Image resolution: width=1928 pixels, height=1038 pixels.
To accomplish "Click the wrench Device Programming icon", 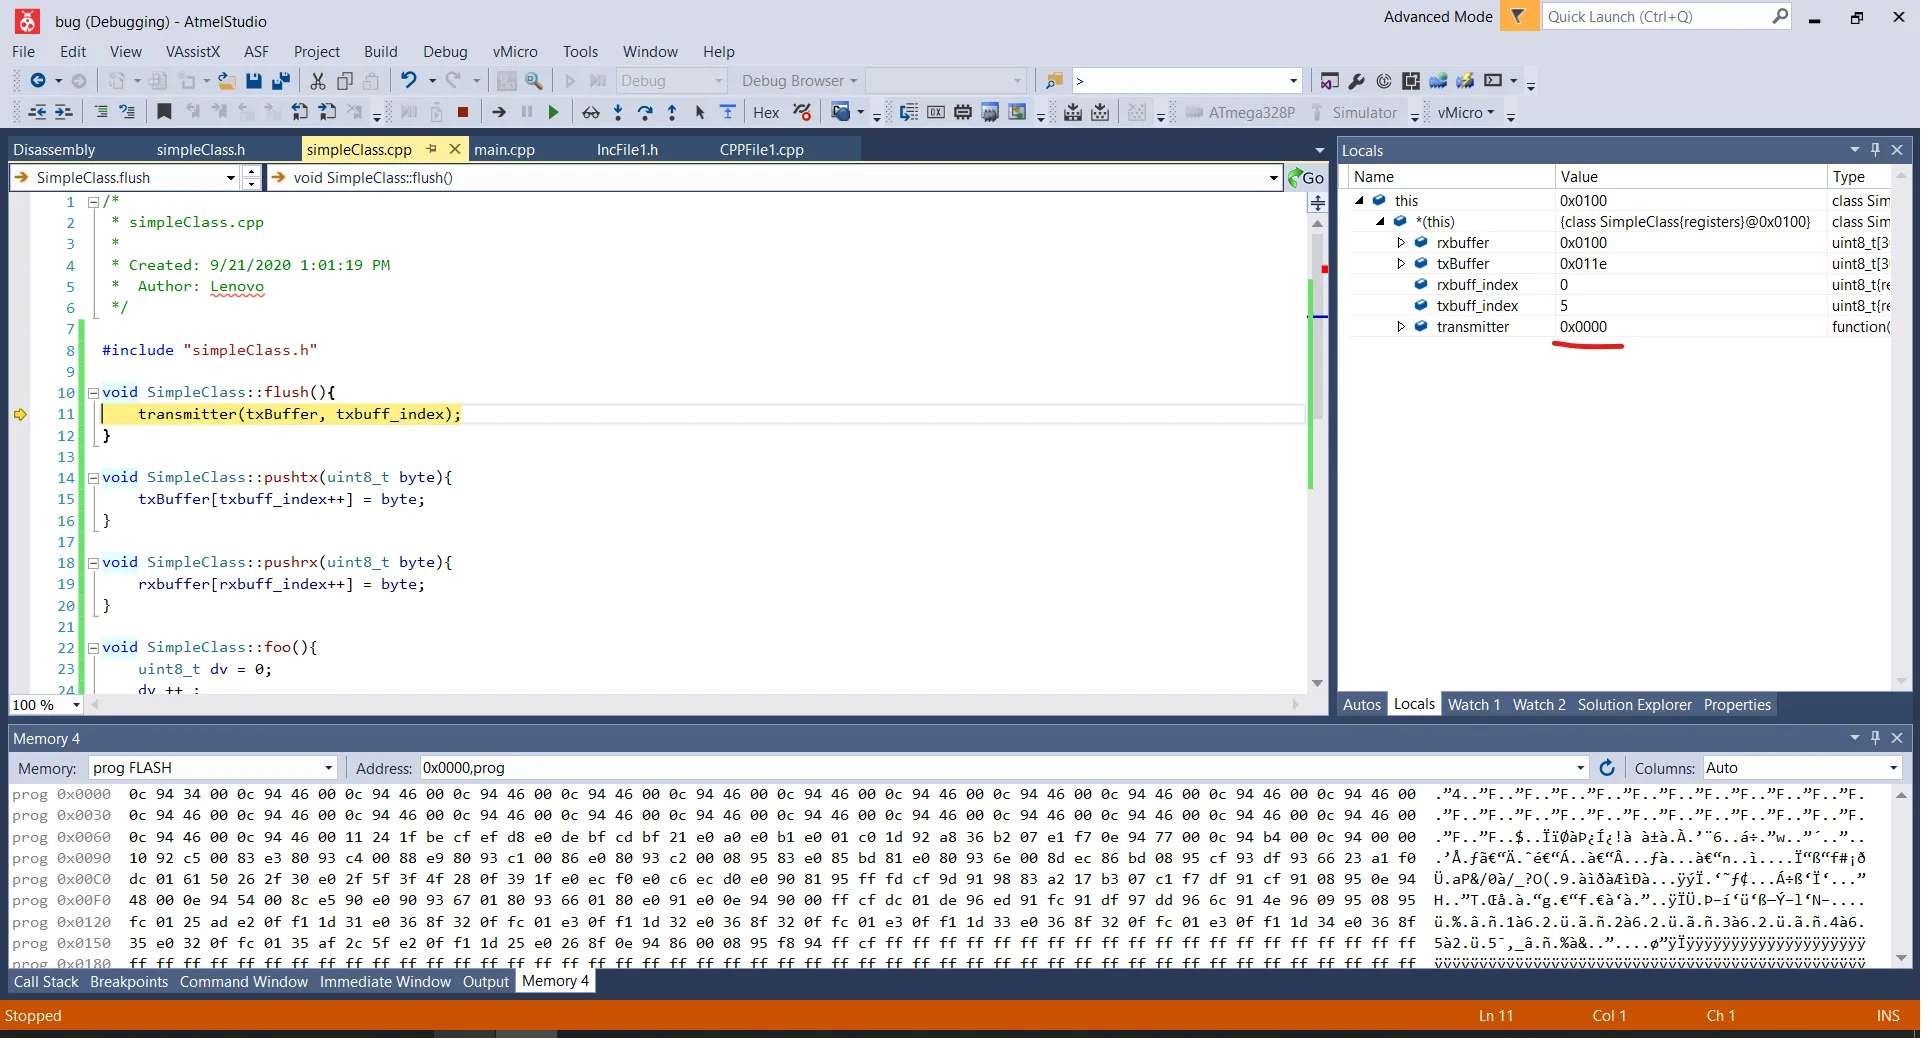I will [x=1356, y=81].
